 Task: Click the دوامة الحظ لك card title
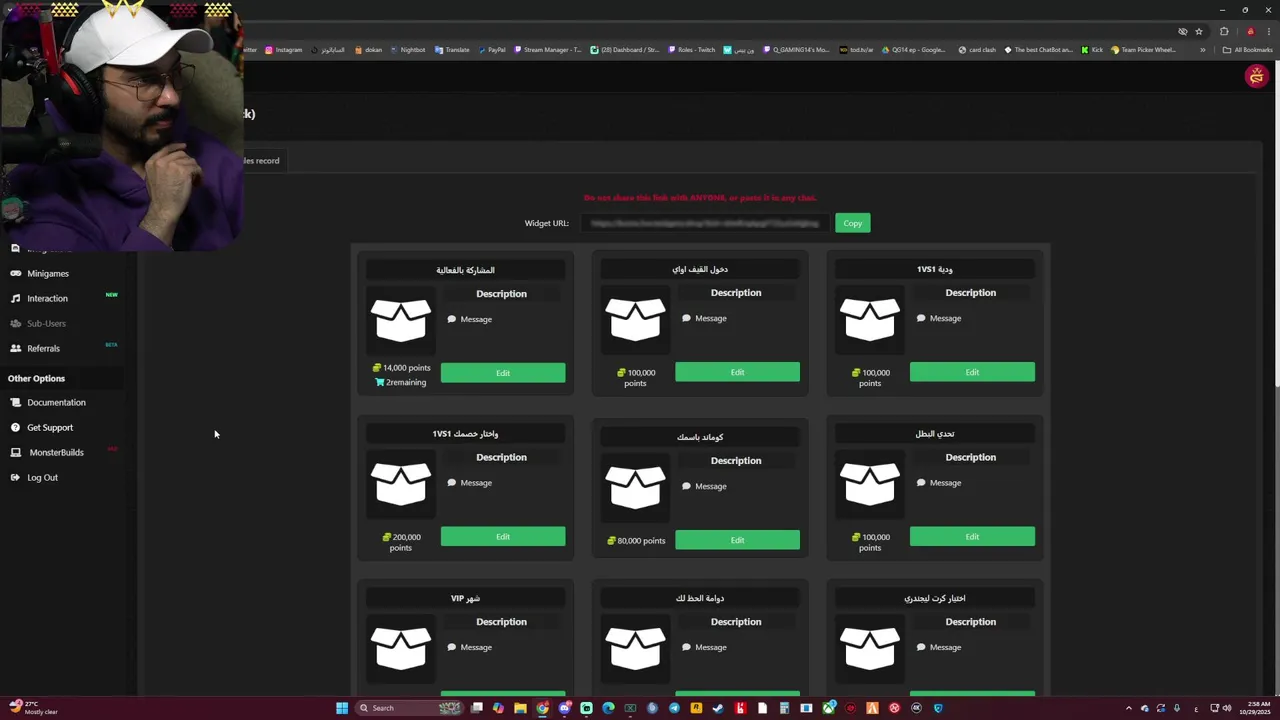click(700, 598)
